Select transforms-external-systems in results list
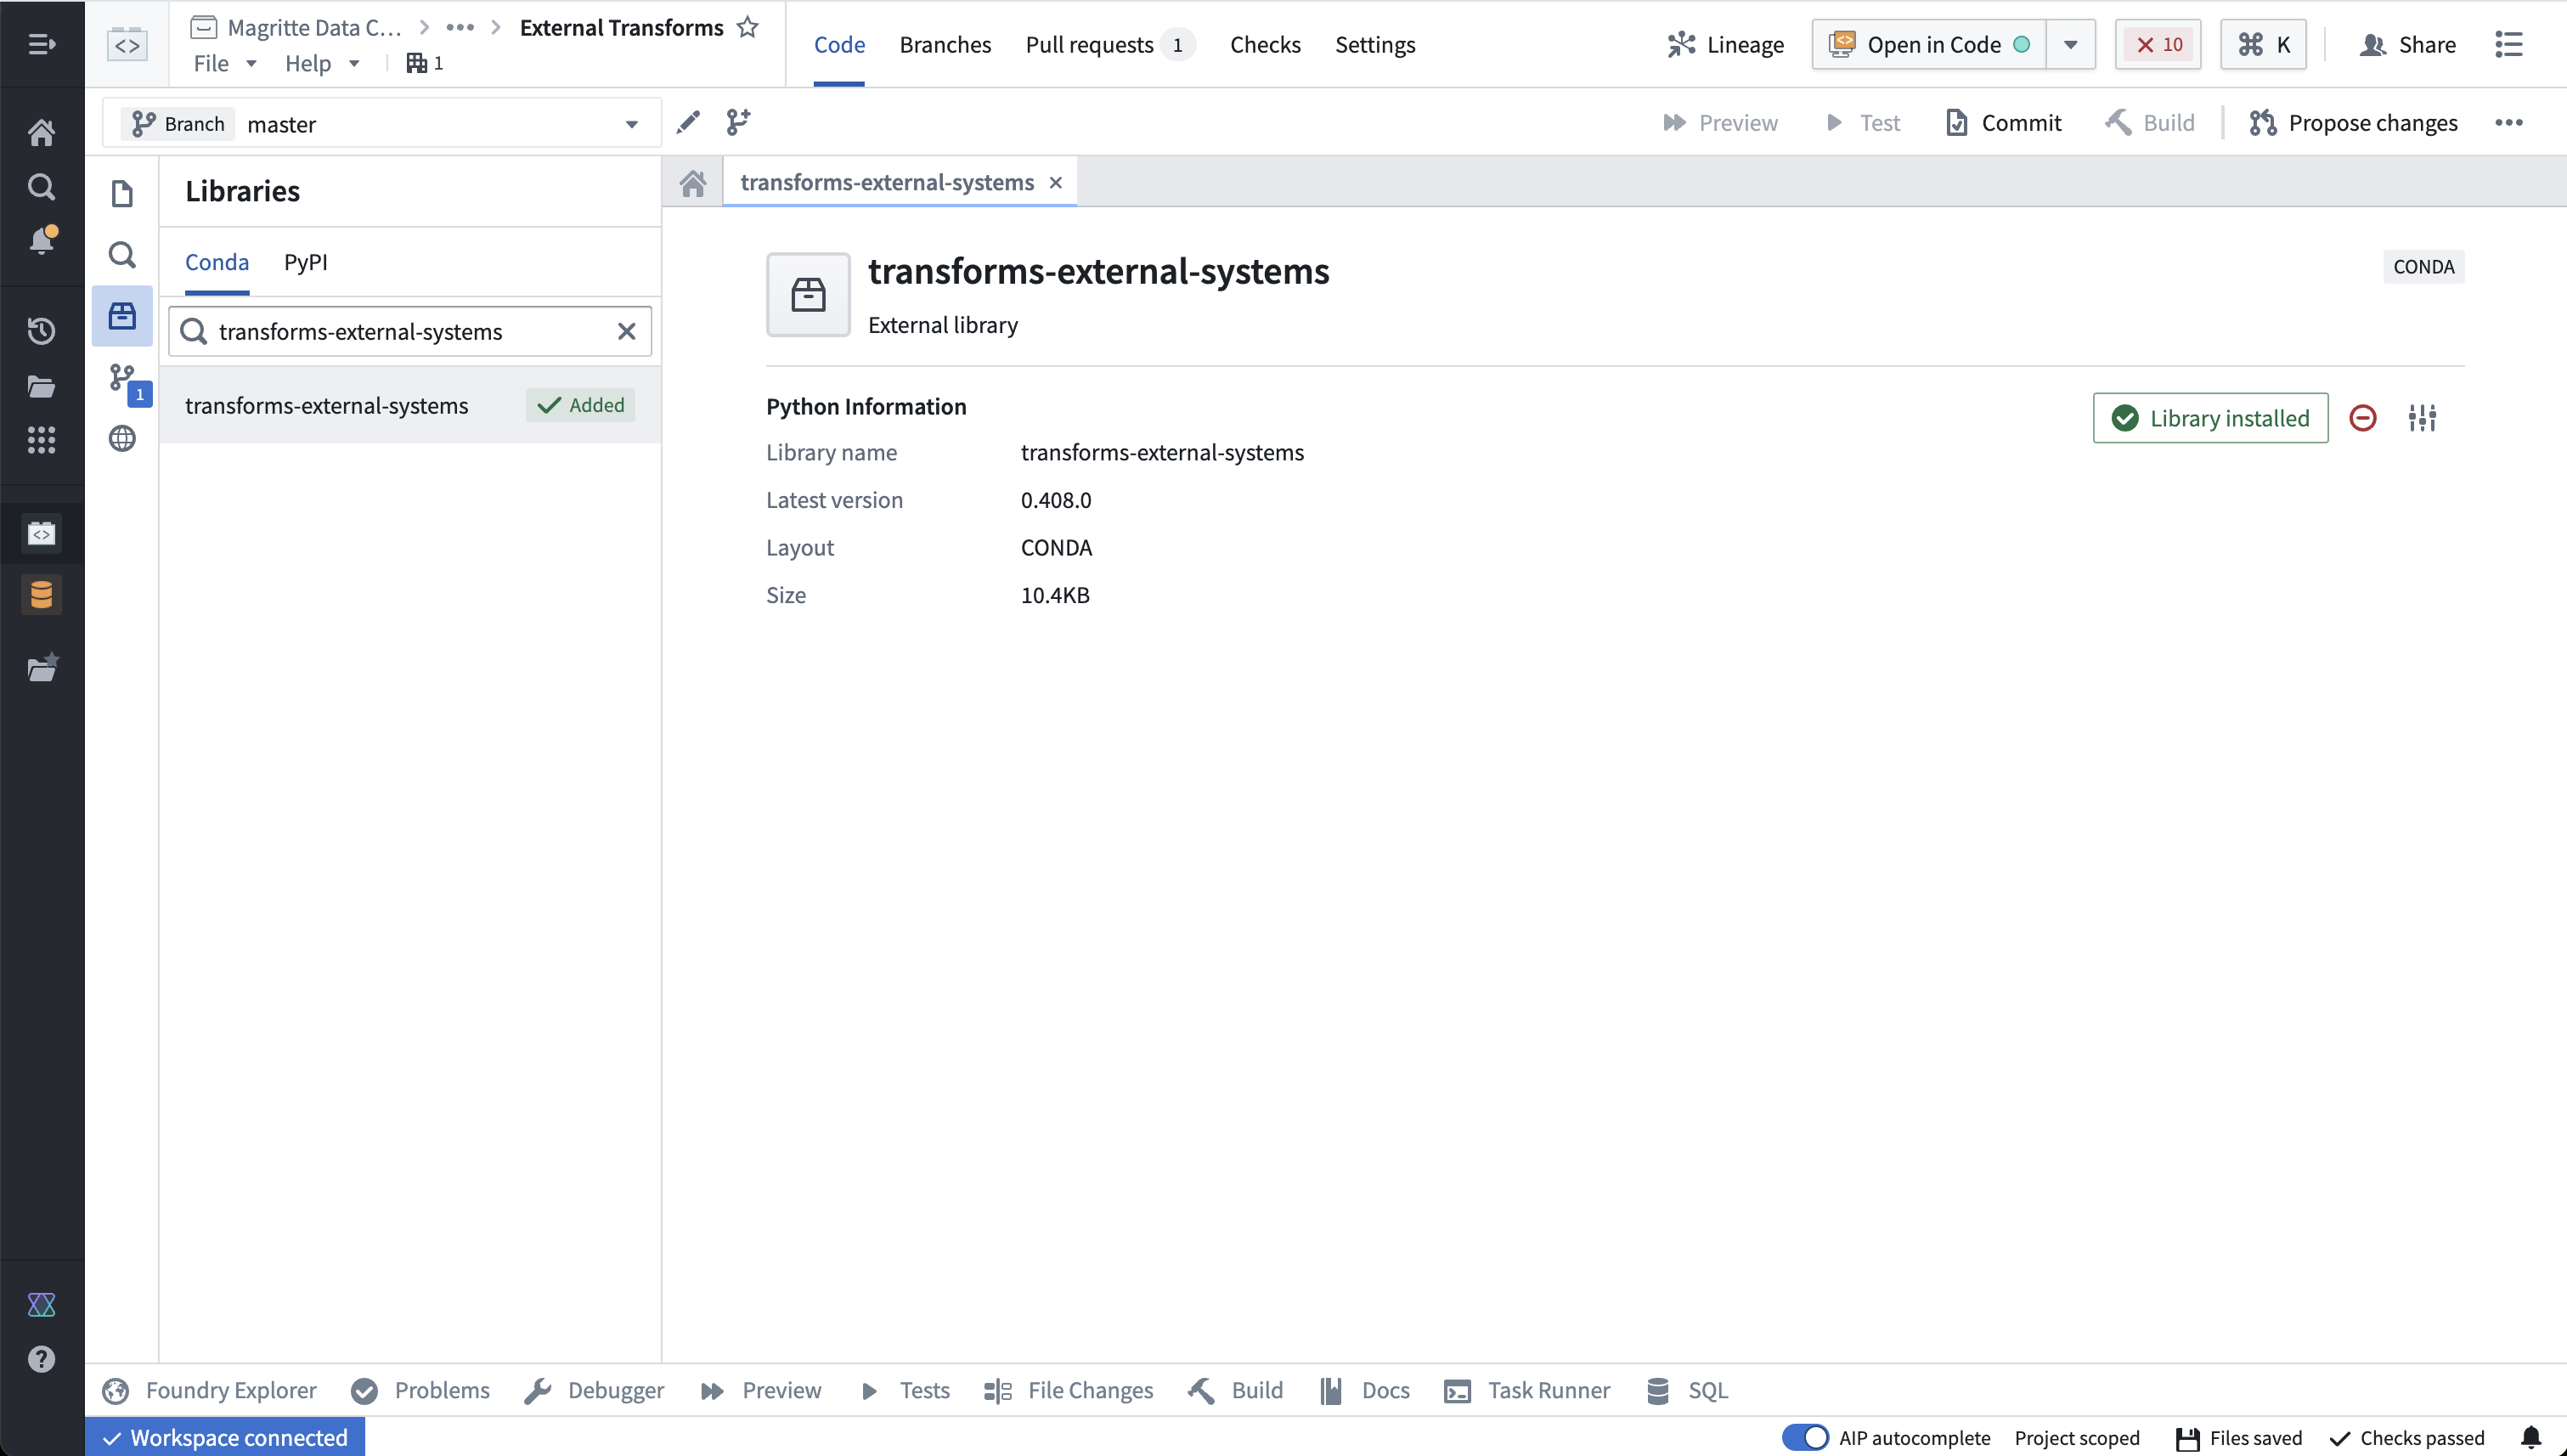 410,405
